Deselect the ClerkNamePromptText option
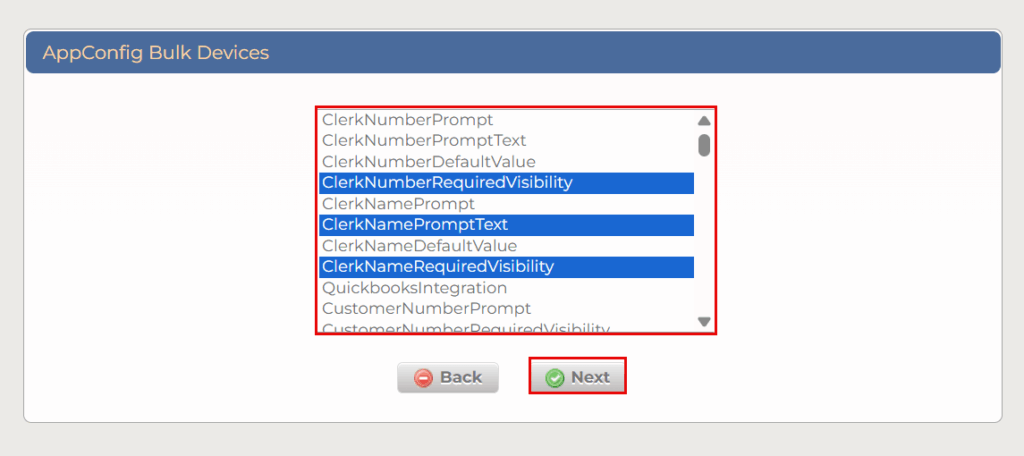This screenshot has height=456, width=1024. click(x=415, y=225)
